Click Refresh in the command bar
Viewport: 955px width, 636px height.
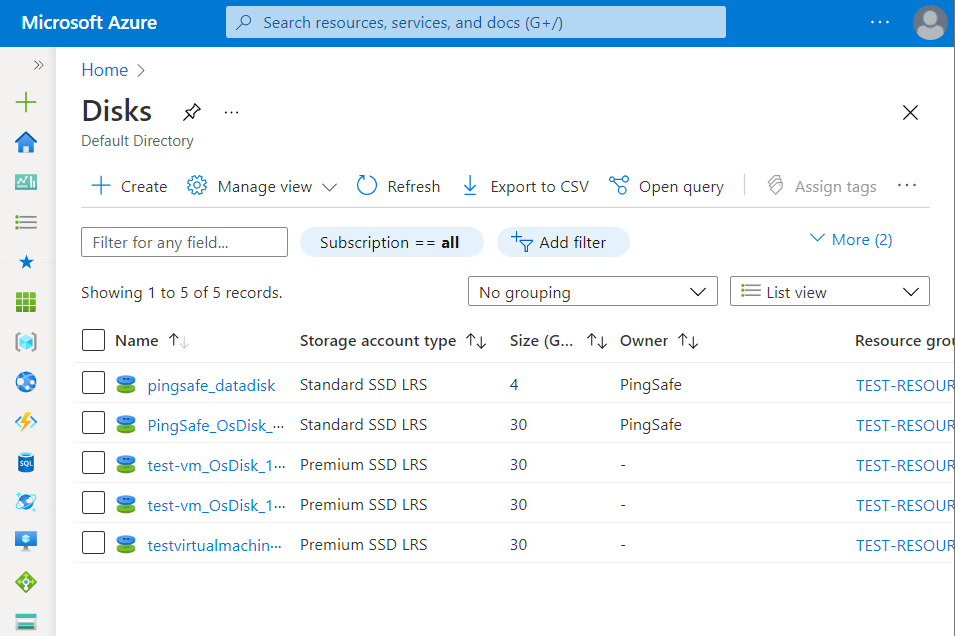coord(398,186)
